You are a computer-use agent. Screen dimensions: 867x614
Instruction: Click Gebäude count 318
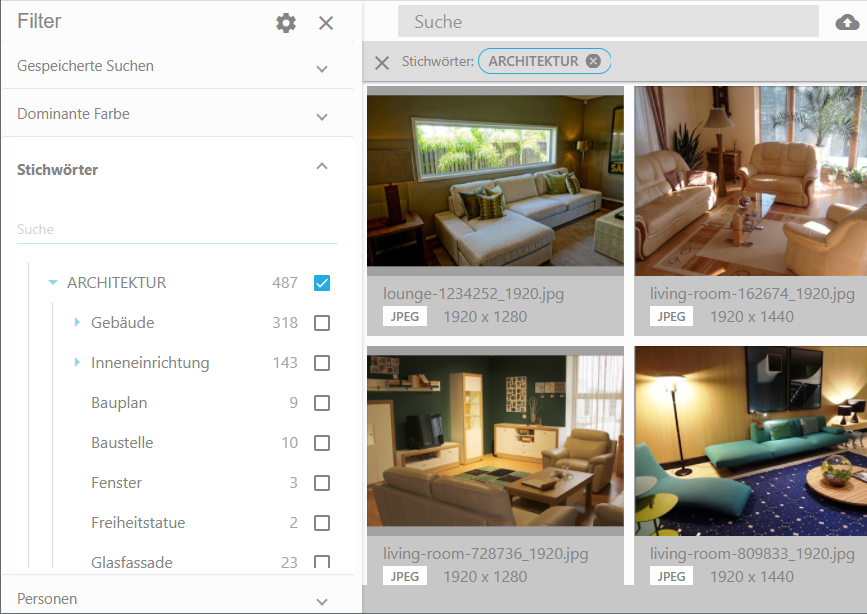[285, 322]
